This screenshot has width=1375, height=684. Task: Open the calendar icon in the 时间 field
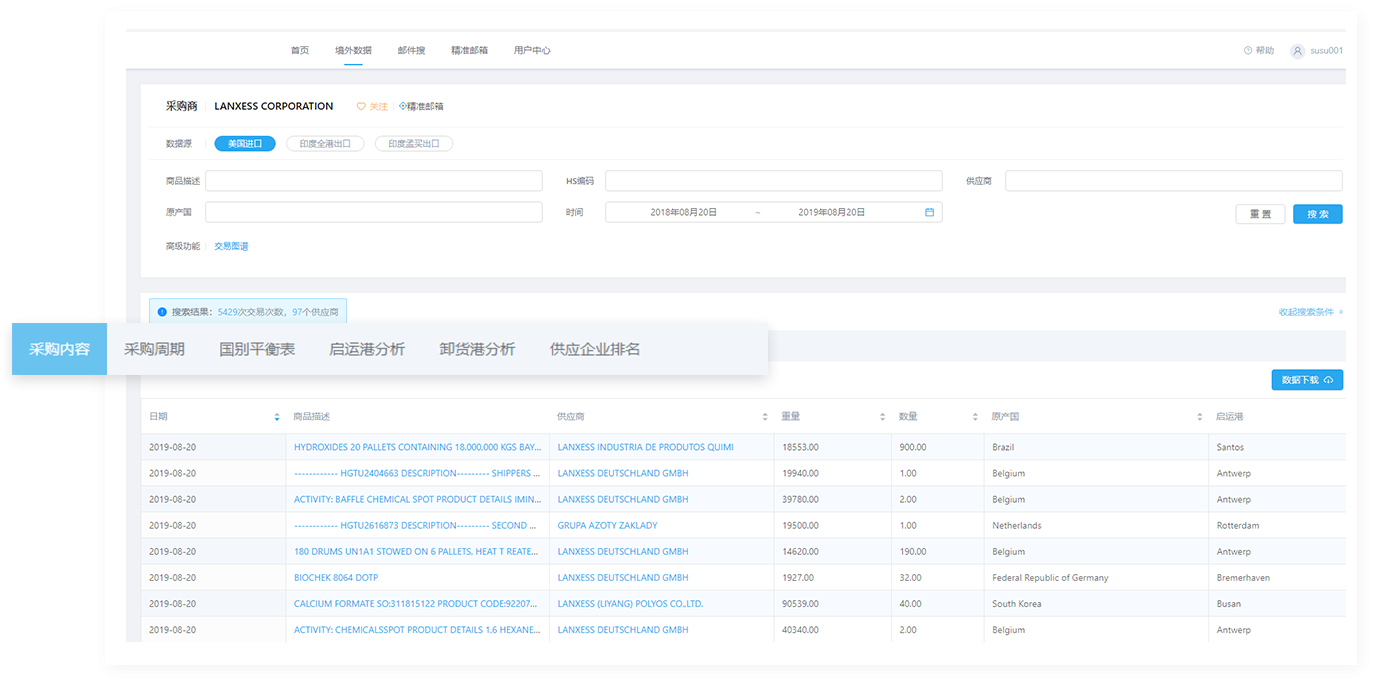(929, 212)
